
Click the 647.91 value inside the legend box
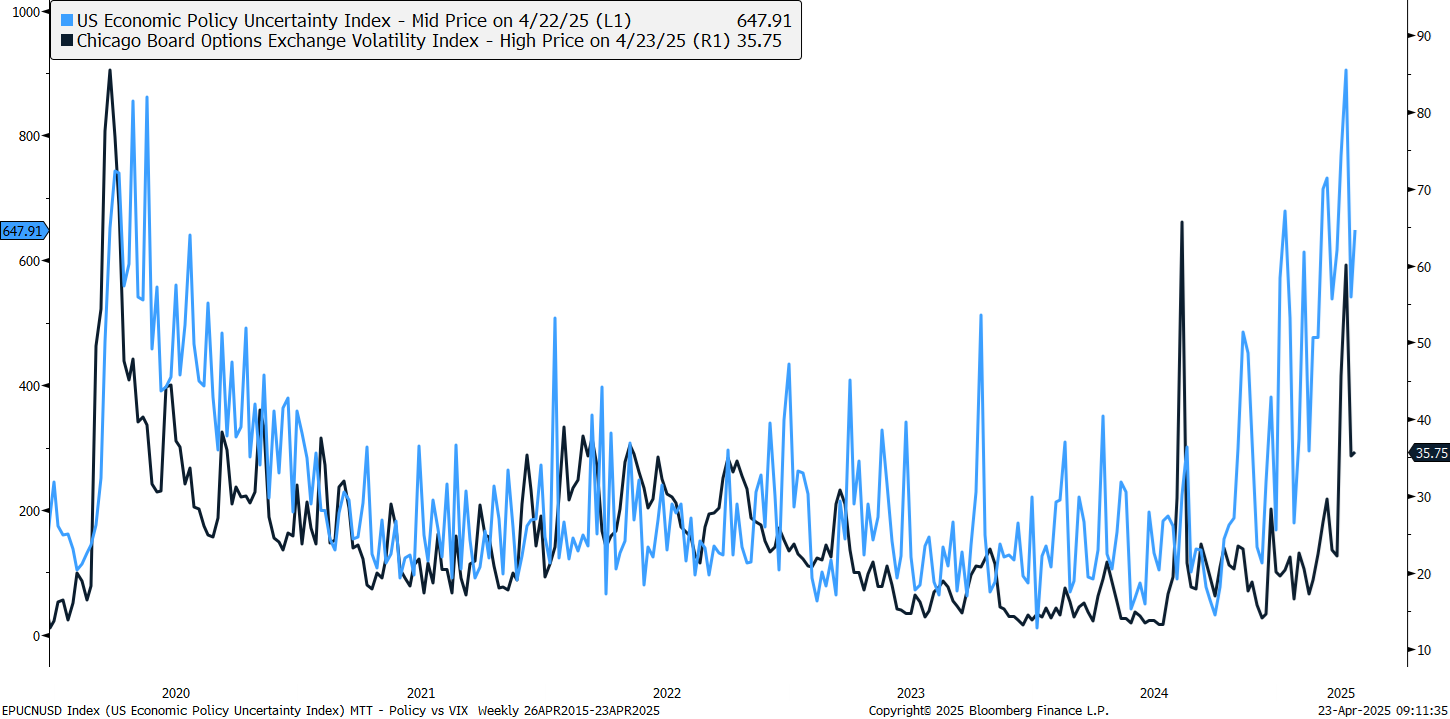tap(763, 20)
